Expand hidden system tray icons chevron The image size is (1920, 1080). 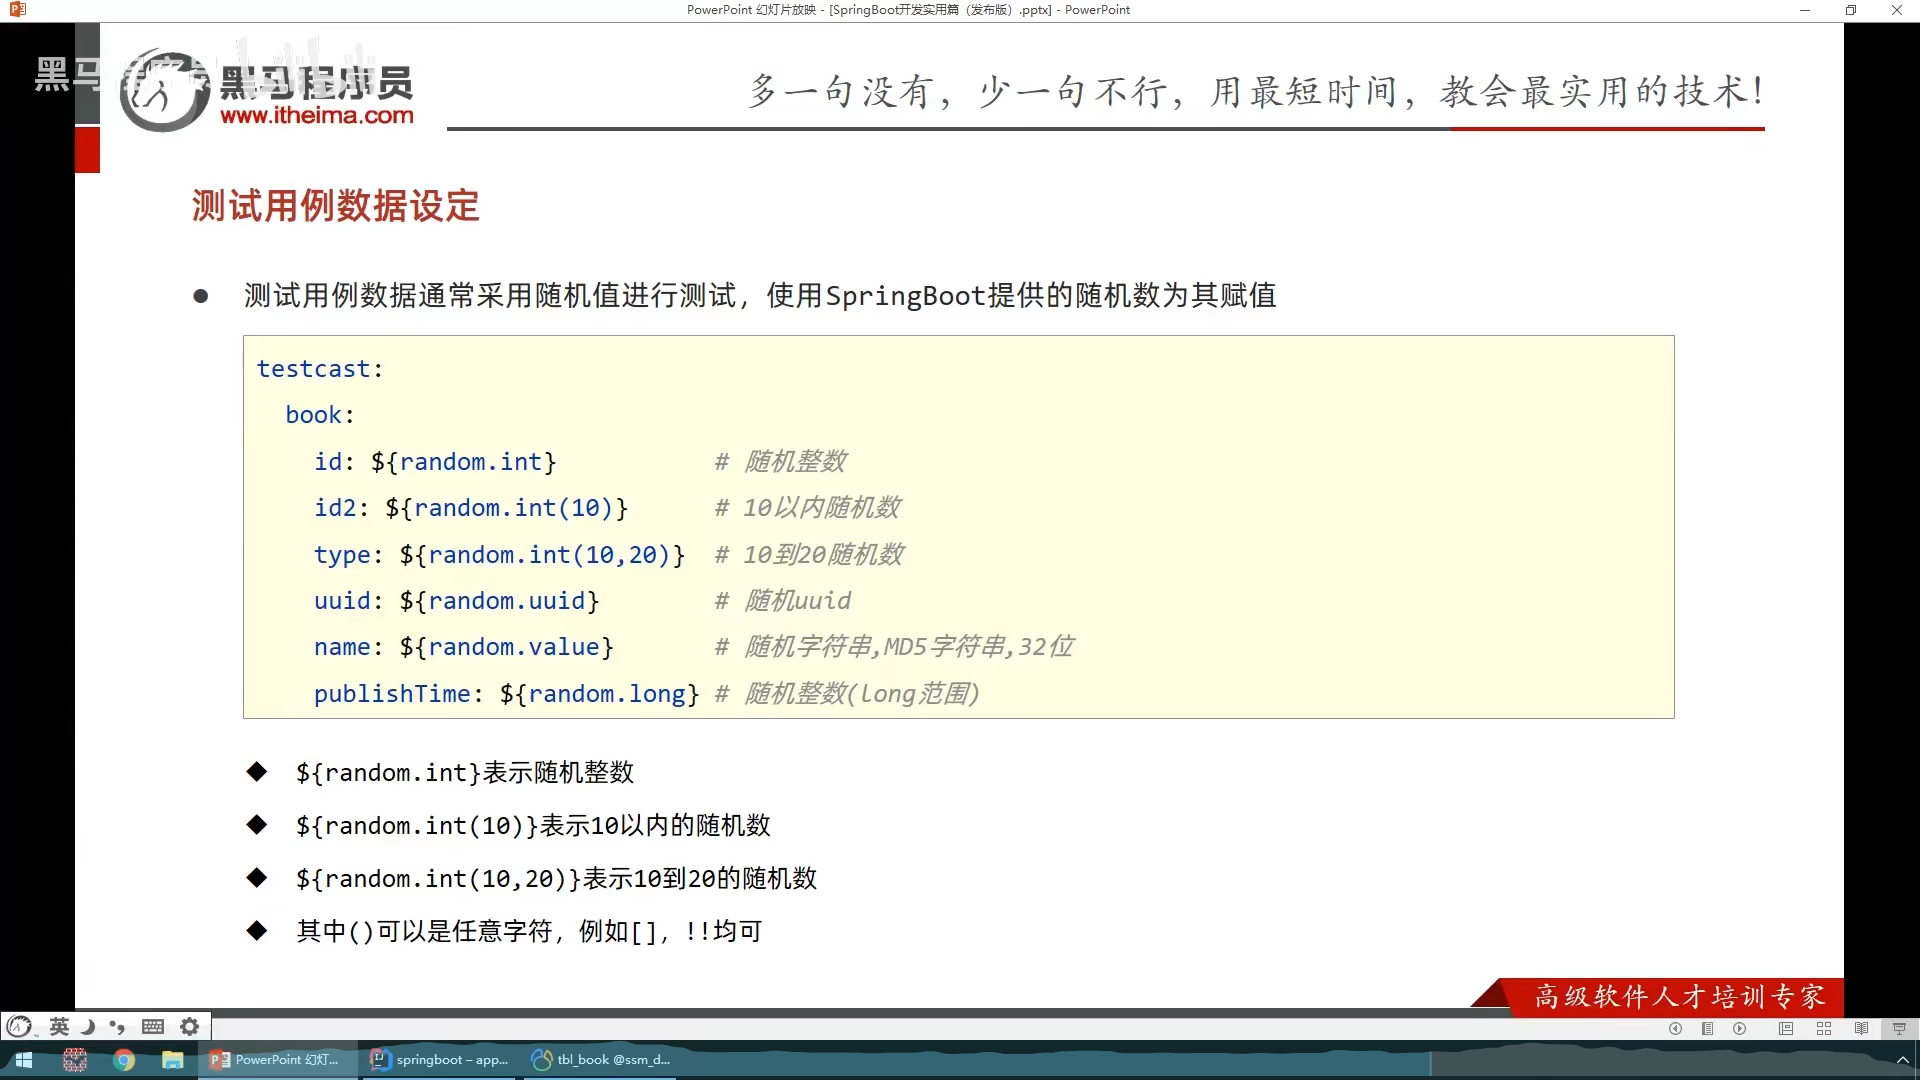[x=1903, y=1060]
